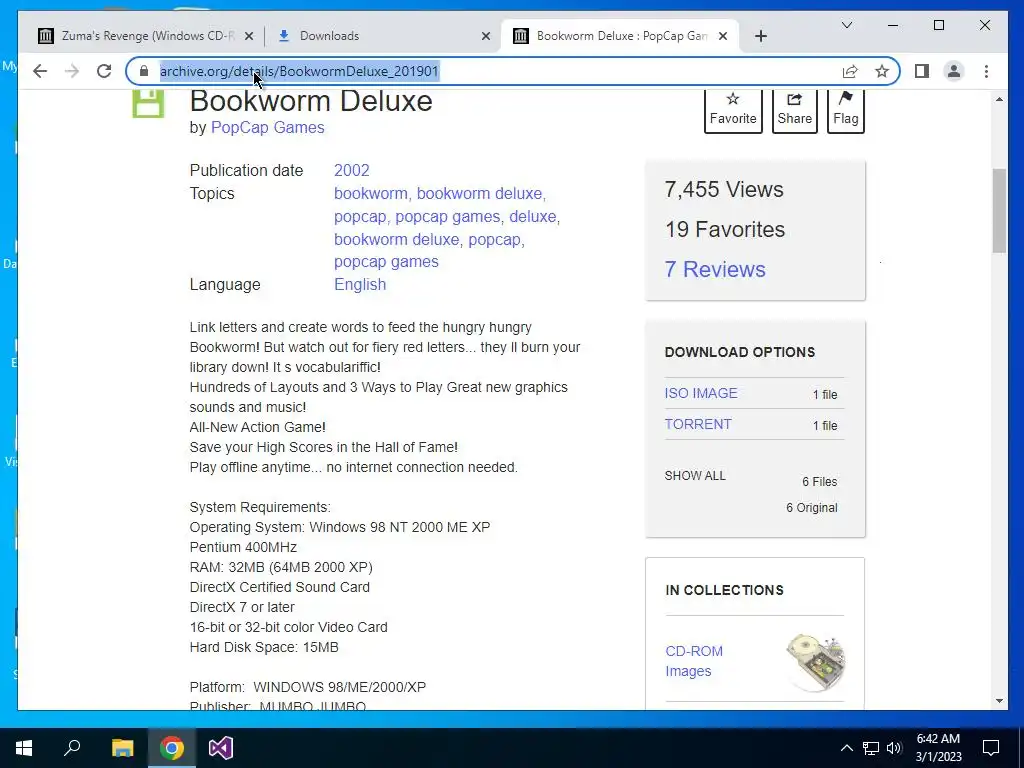Open taskbar search magnifier
This screenshot has height=768, width=1024.
(72, 748)
